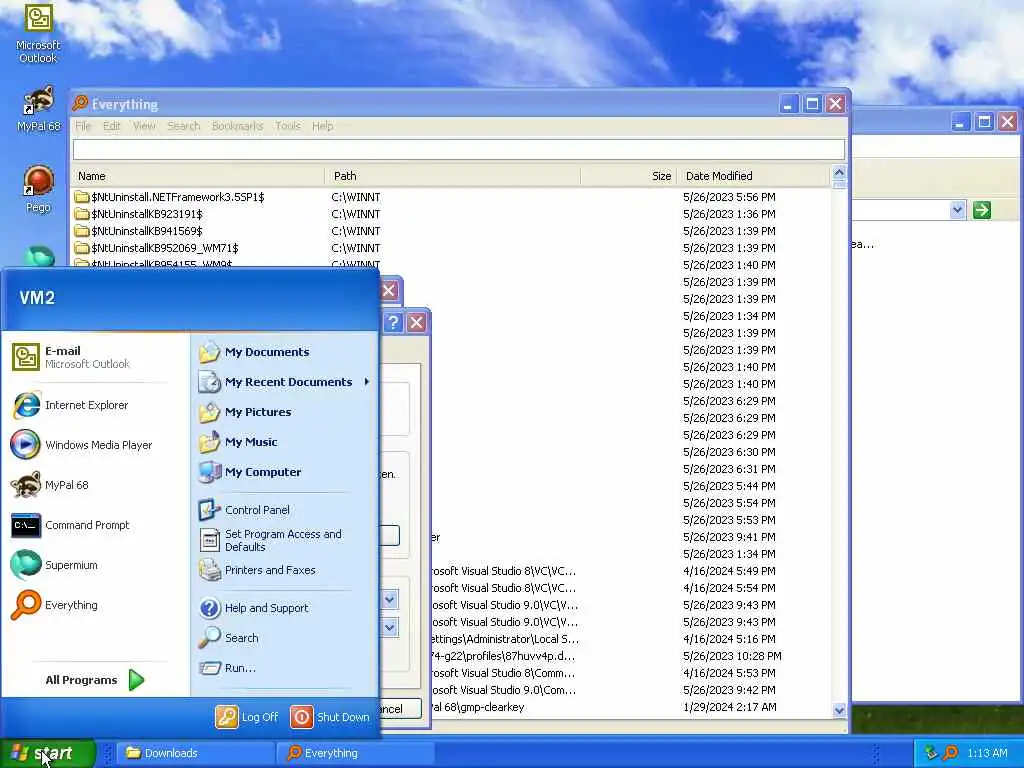Viewport: 1024px width, 768px height.
Task: Open My Computer
Action: 285,472
